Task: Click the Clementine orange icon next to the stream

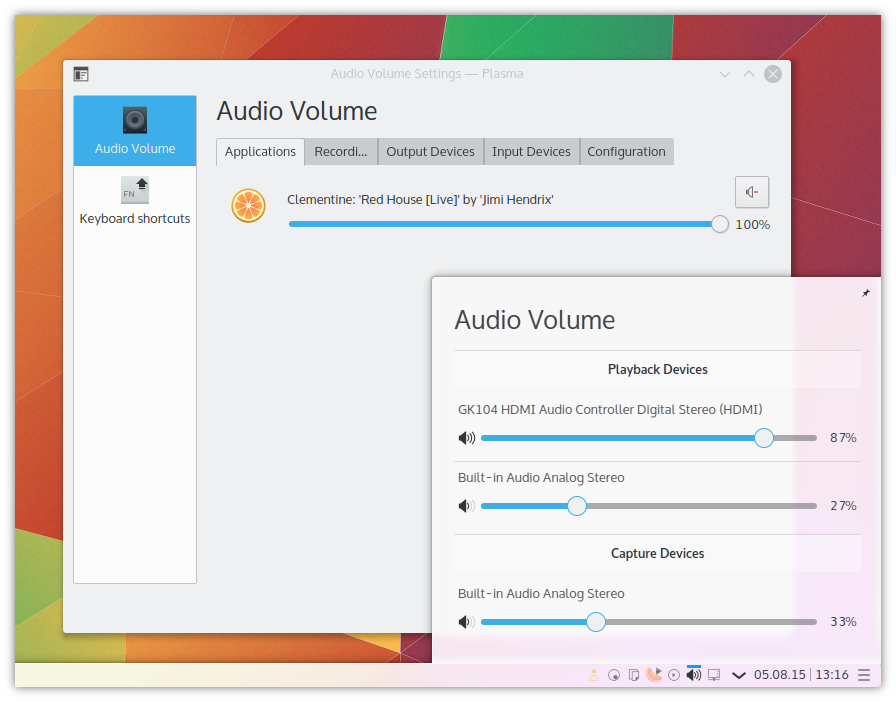Action: coord(248,206)
